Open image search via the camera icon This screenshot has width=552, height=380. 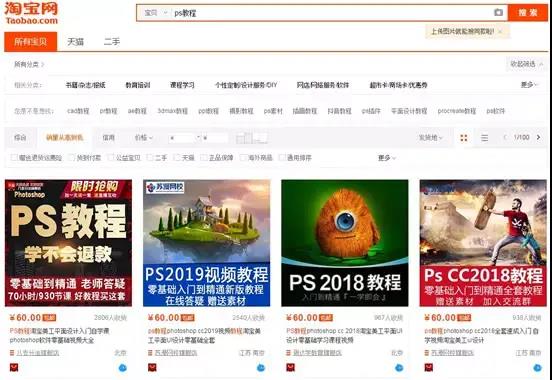[498, 13]
